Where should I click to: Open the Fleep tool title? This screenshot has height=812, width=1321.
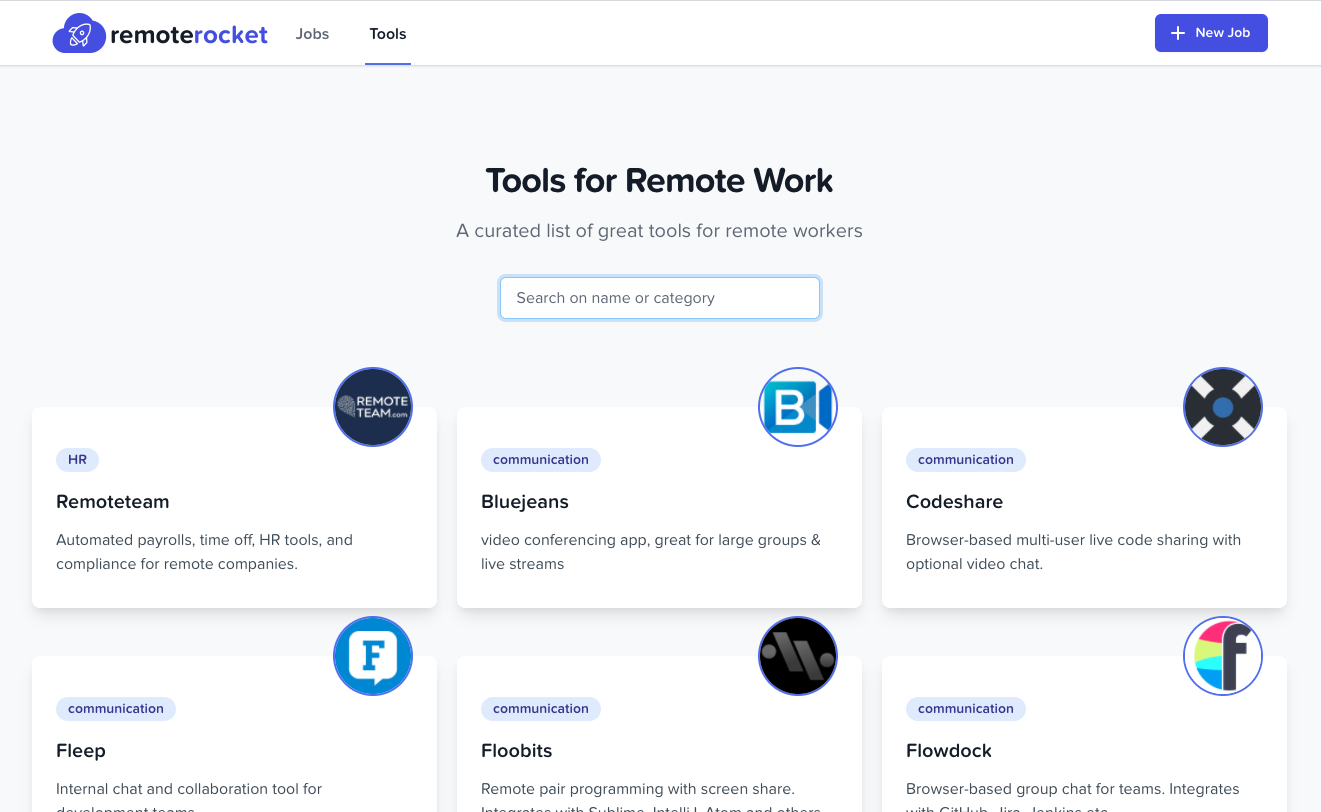(x=81, y=751)
